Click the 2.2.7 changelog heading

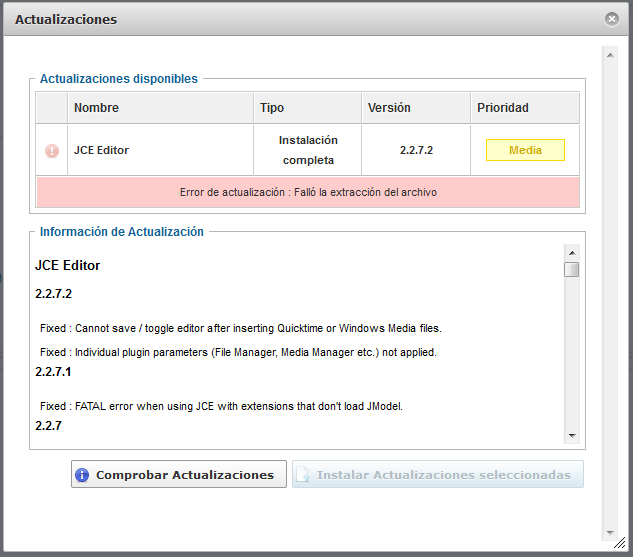coord(48,425)
